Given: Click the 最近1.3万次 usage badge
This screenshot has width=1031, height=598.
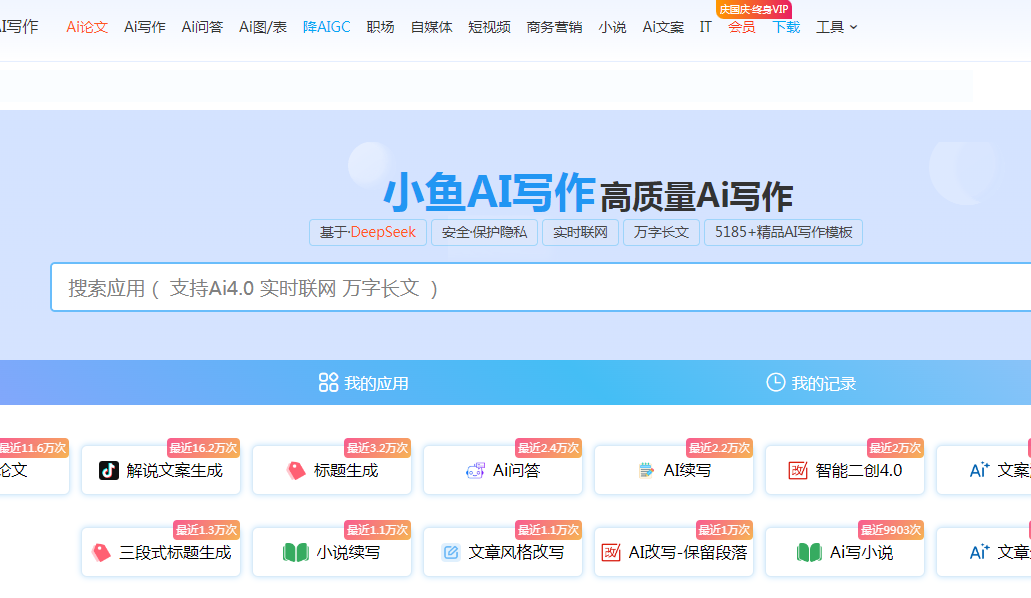Looking at the screenshot, I should (x=206, y=530).
